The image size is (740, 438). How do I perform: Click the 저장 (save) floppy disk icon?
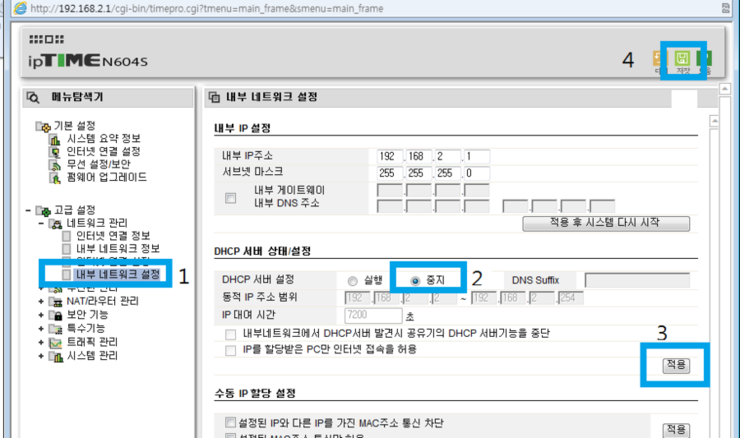click(681, 58)
